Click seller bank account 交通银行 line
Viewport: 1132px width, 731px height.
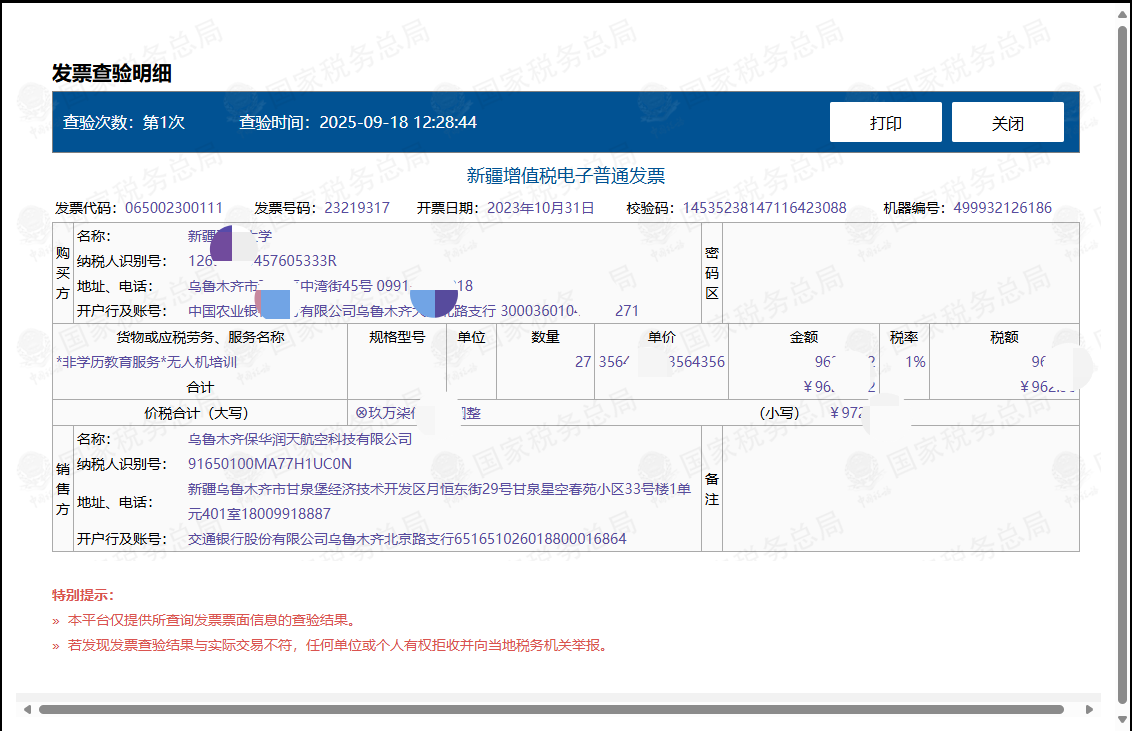point(407,539)
